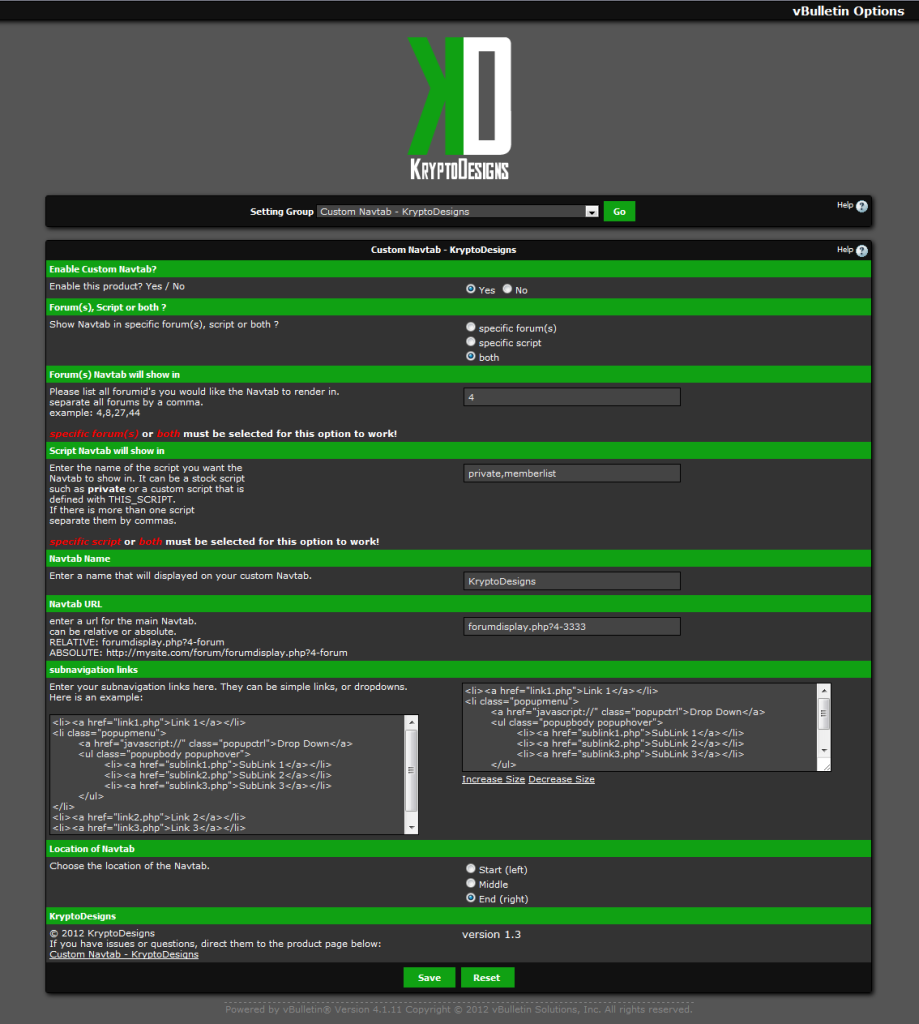
Task: Click the 'Script Navtab will show in' heading
Action: click(x=107, y=451)
